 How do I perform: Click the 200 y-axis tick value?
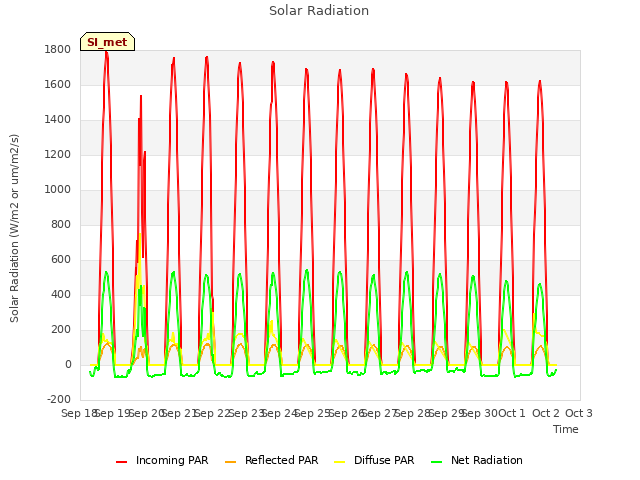coord(61,330)
